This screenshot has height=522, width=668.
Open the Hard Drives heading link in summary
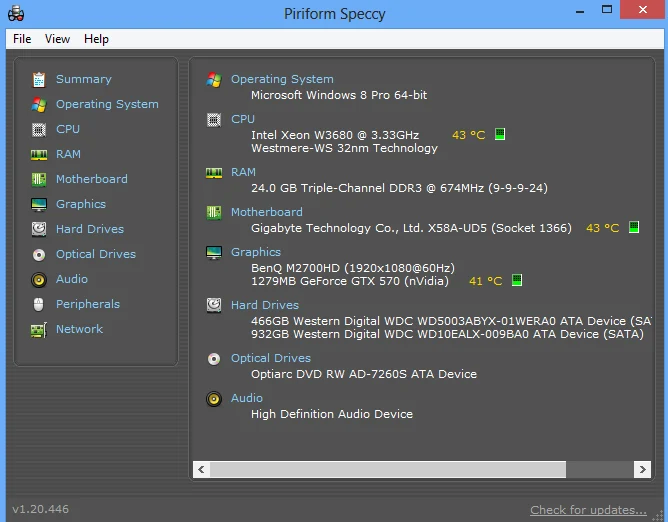[x=265, y=305]
